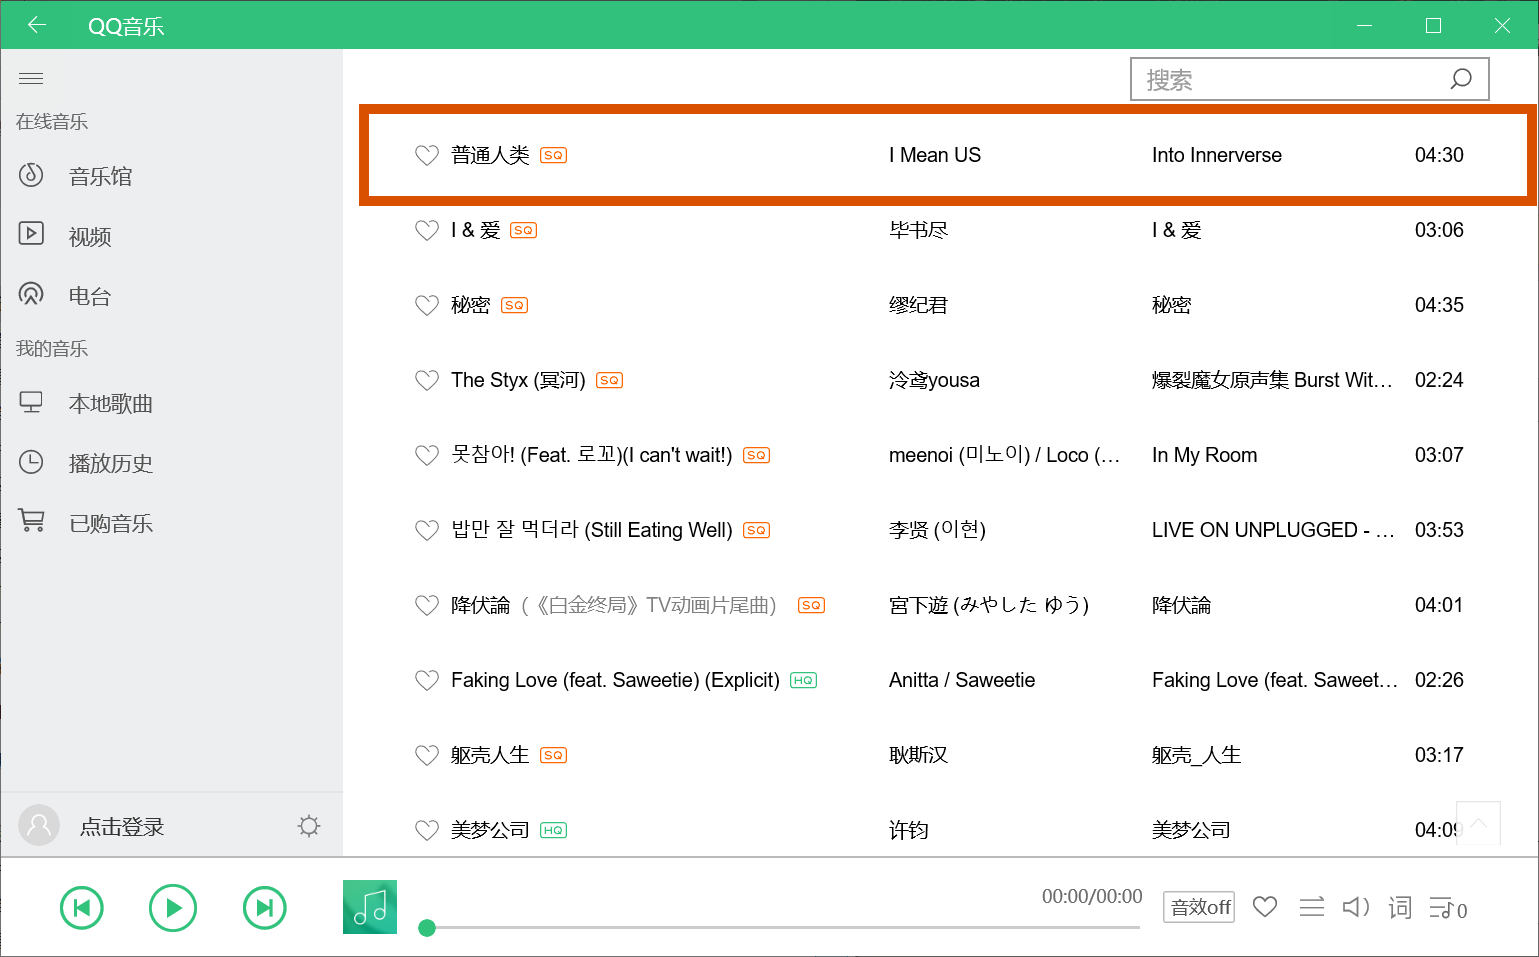This screenshot has height=957, width=1539.
Task: Click the search magnifier icon
Action: 1461,79
